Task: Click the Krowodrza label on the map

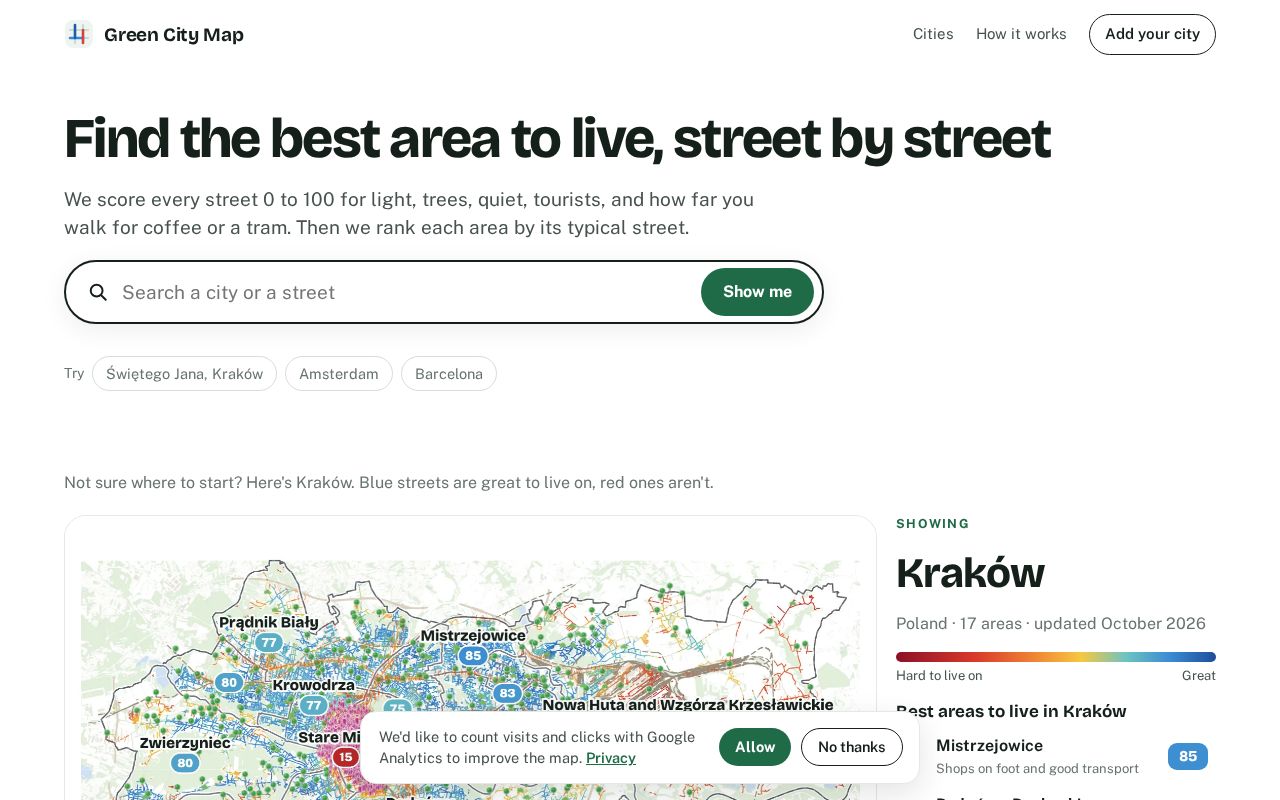Action: click(314, 685)
